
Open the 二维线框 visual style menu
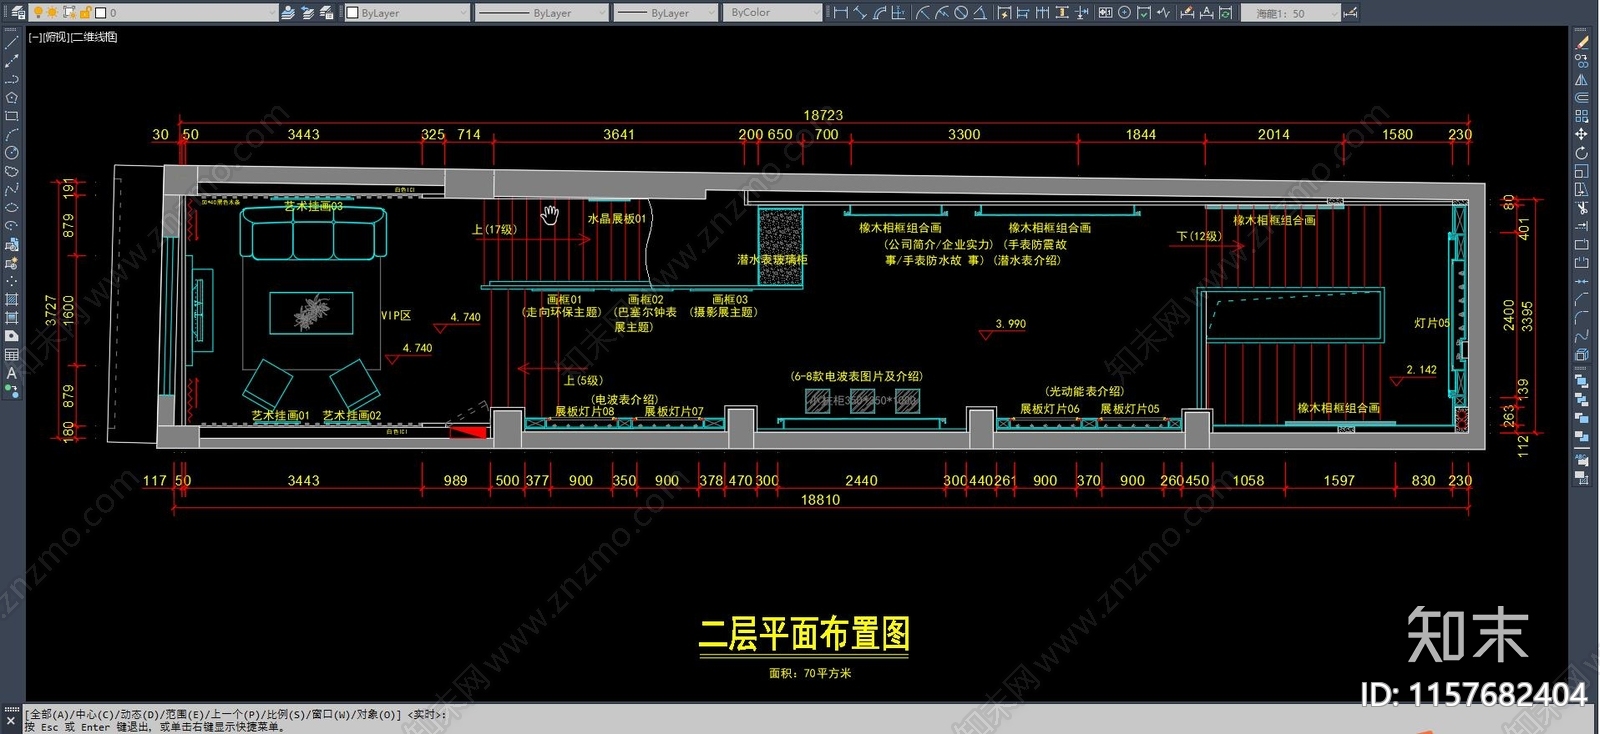(x=95, y=37)
